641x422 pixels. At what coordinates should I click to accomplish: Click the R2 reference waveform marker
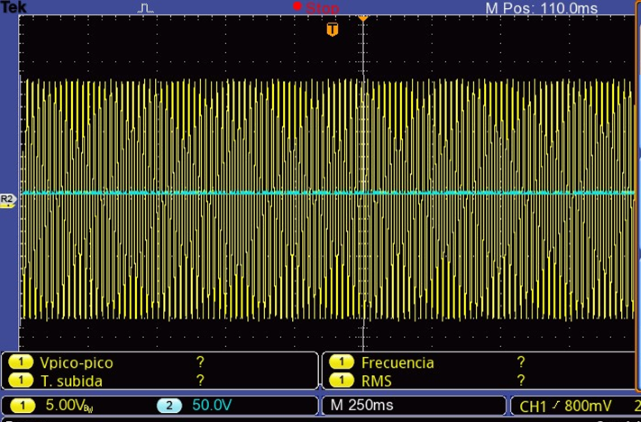pos(7,199)
